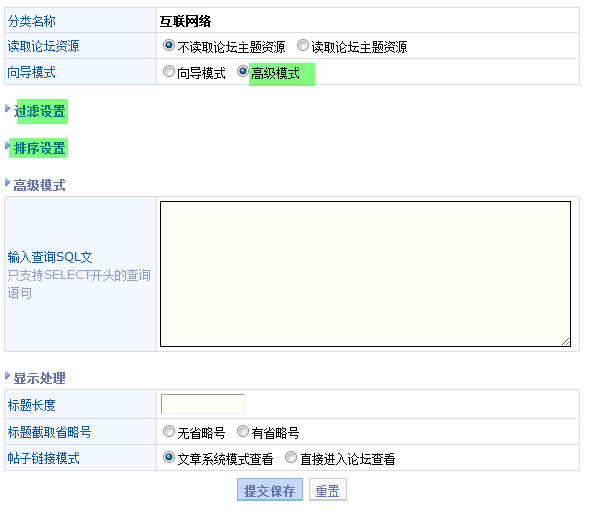Select 有省略号 for title truncation

243,432
